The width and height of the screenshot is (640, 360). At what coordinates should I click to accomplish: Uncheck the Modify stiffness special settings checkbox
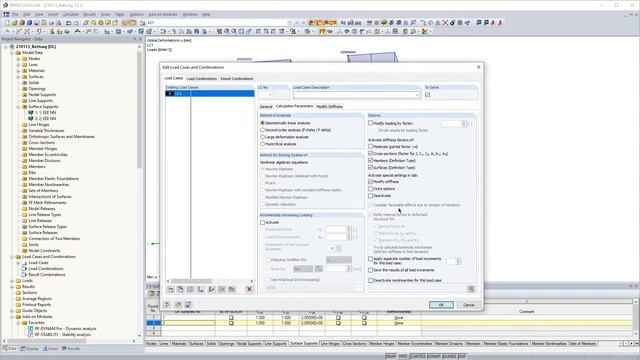click(x=371, y=182)
